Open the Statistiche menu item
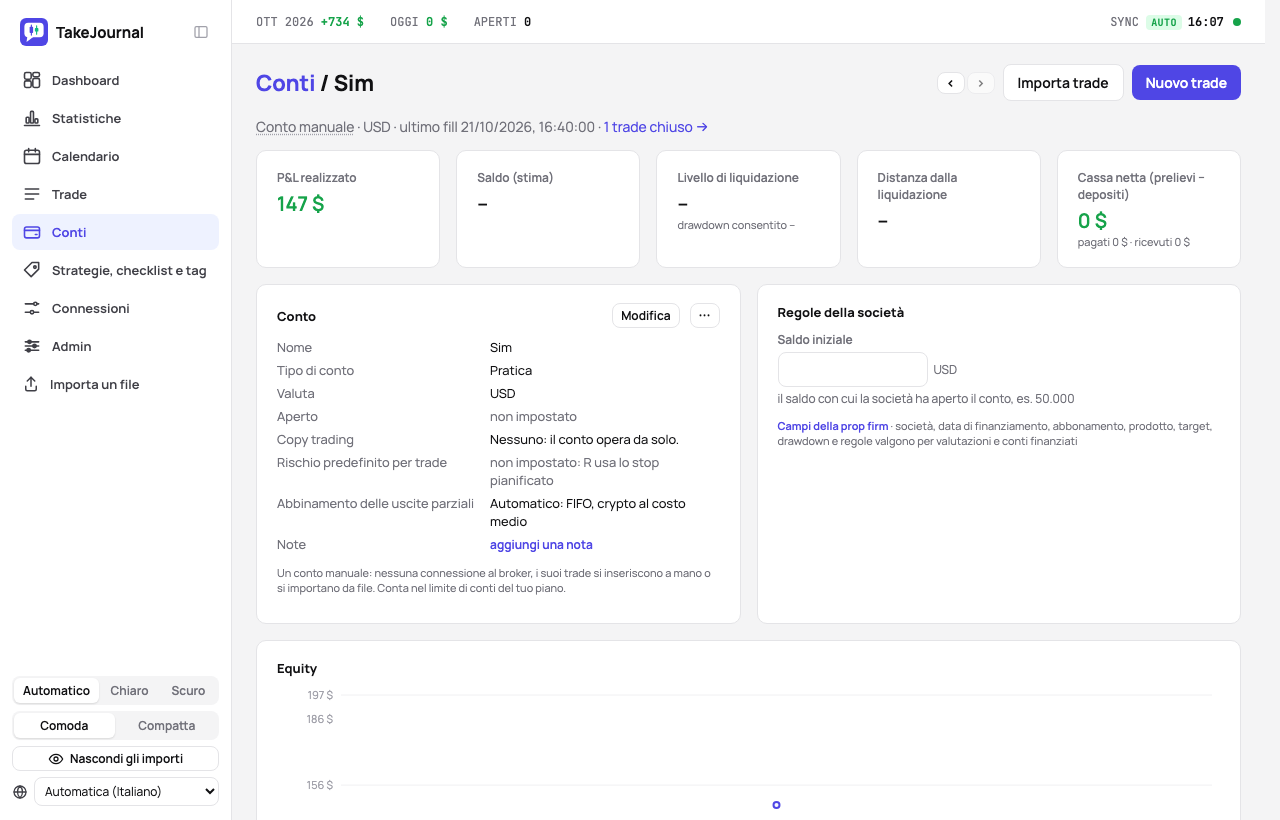Viewport: 1280px width, 820px height. point(116,118)
